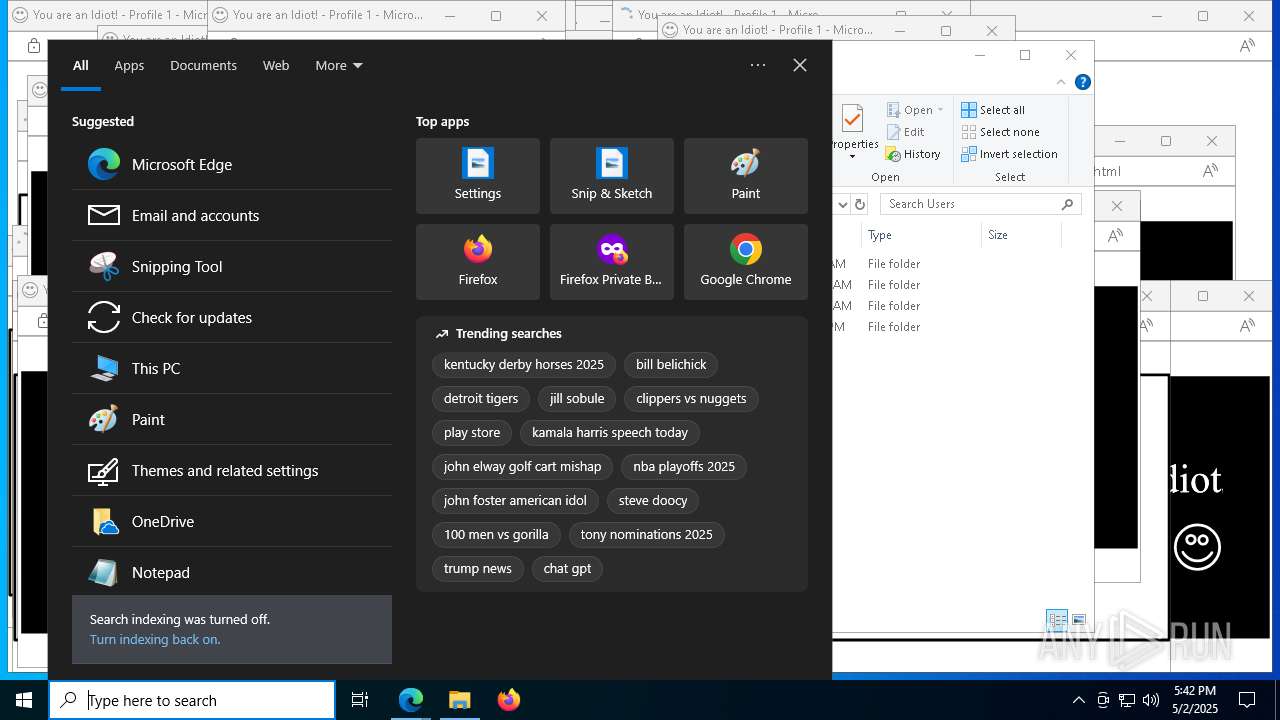This screenshot has width=1280, height=720.
Task: Search kentucky derby horses 2025
Action: click(524, 365)
